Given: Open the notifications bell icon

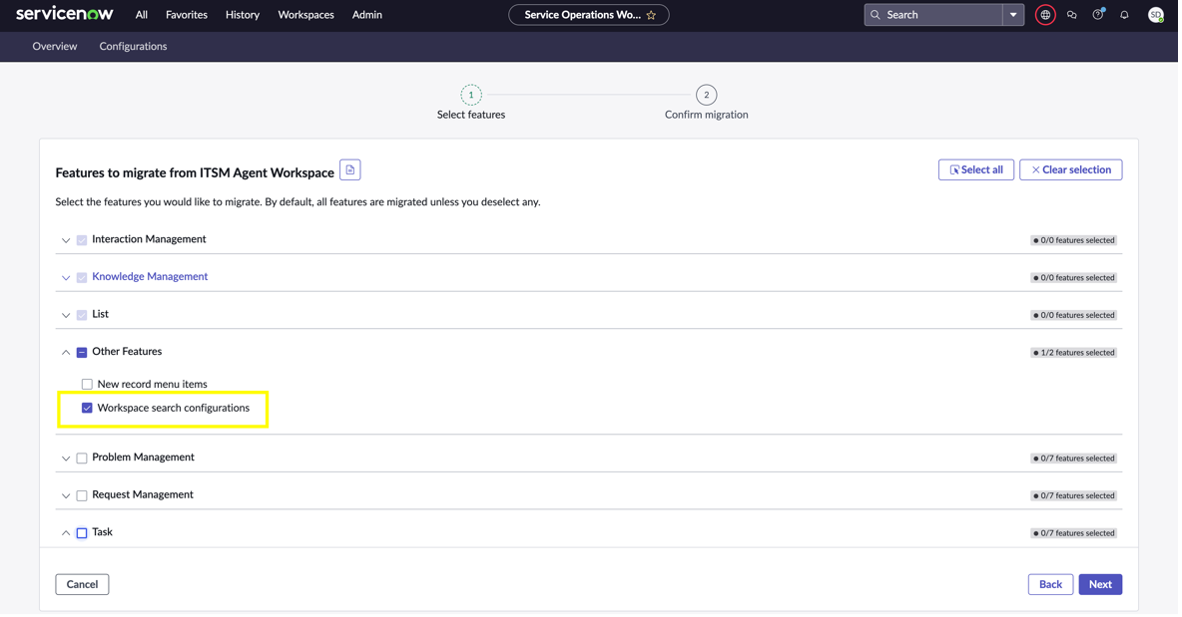Looking at the screenshot, I should (x=1124, y=15).
